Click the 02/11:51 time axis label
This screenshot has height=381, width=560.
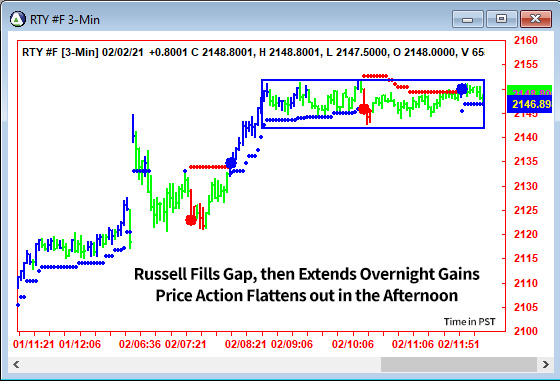(x=459, y=344)
